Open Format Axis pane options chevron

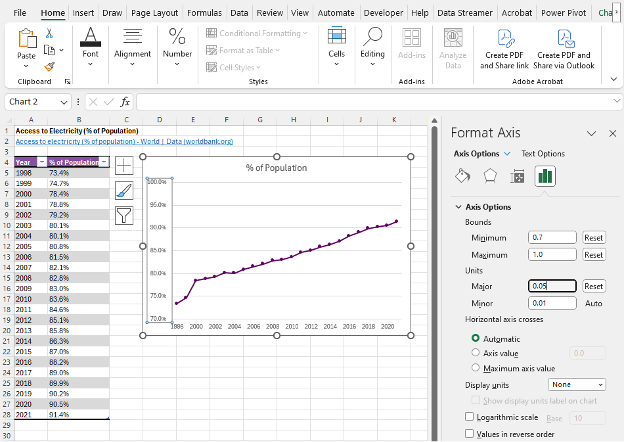[592, 133]
